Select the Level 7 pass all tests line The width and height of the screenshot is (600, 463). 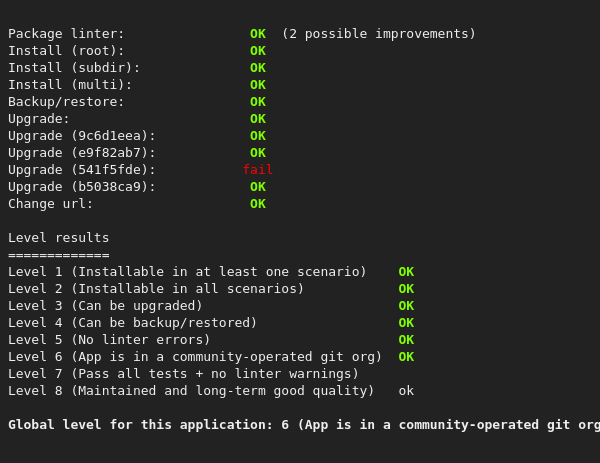click(183, 374)
